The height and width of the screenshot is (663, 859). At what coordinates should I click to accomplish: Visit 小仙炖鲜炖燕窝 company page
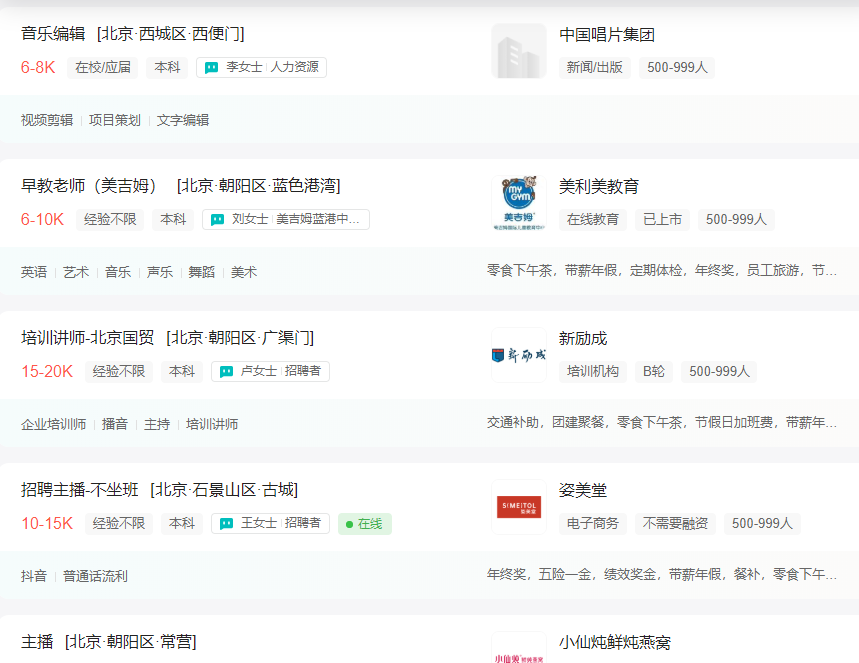click(x=614, y=642)
